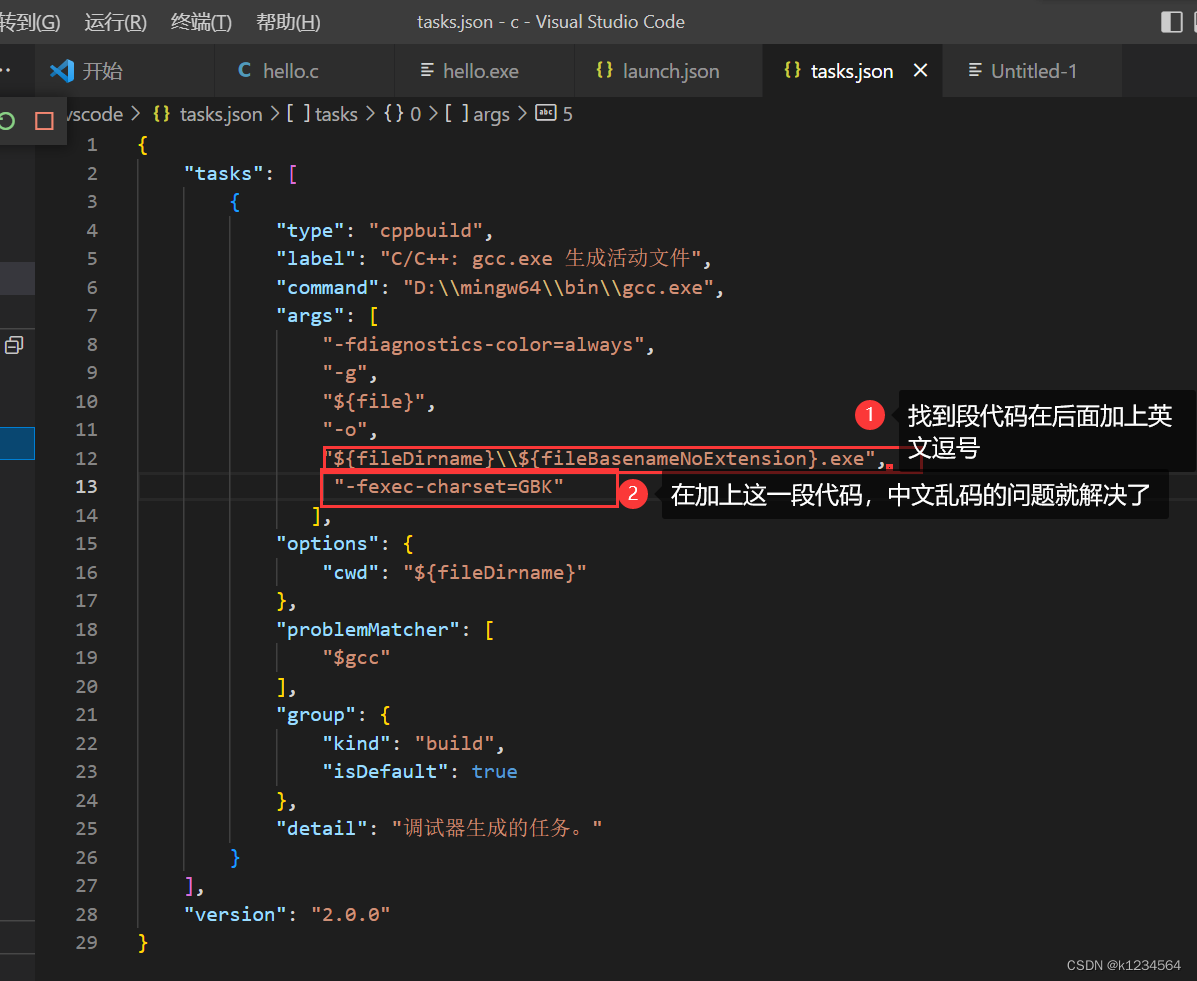Open the 帮助(H) menu
The width and height of the screenshot is (1197, 981).
click(x=288, y=22)
